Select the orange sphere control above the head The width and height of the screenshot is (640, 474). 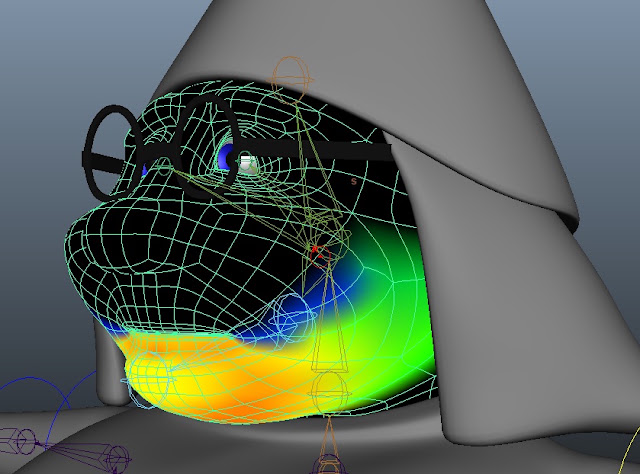(291, 79)
